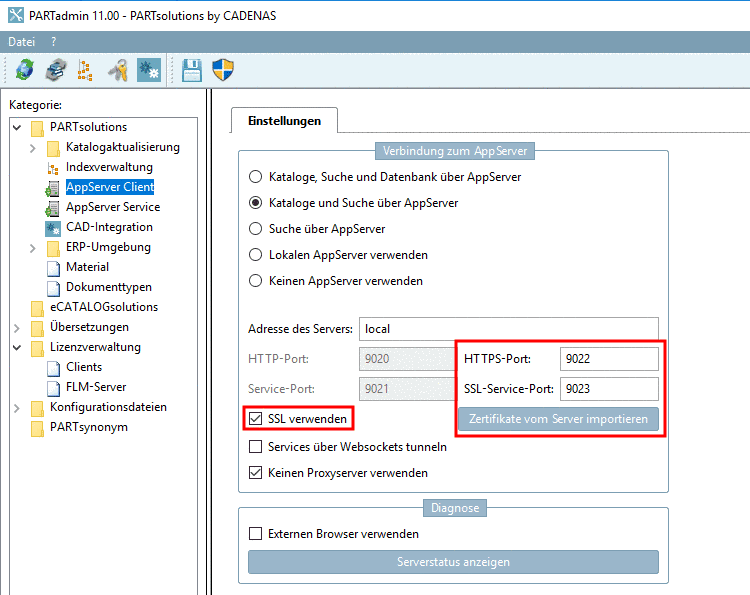
Task: Select 'Material' in the category tree
Action: (x=87, y=267)
